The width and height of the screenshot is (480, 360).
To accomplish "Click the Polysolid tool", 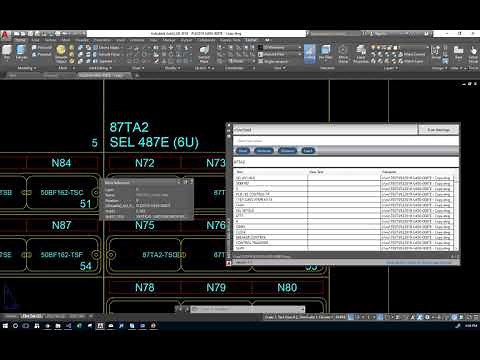I will click(42, 48).
